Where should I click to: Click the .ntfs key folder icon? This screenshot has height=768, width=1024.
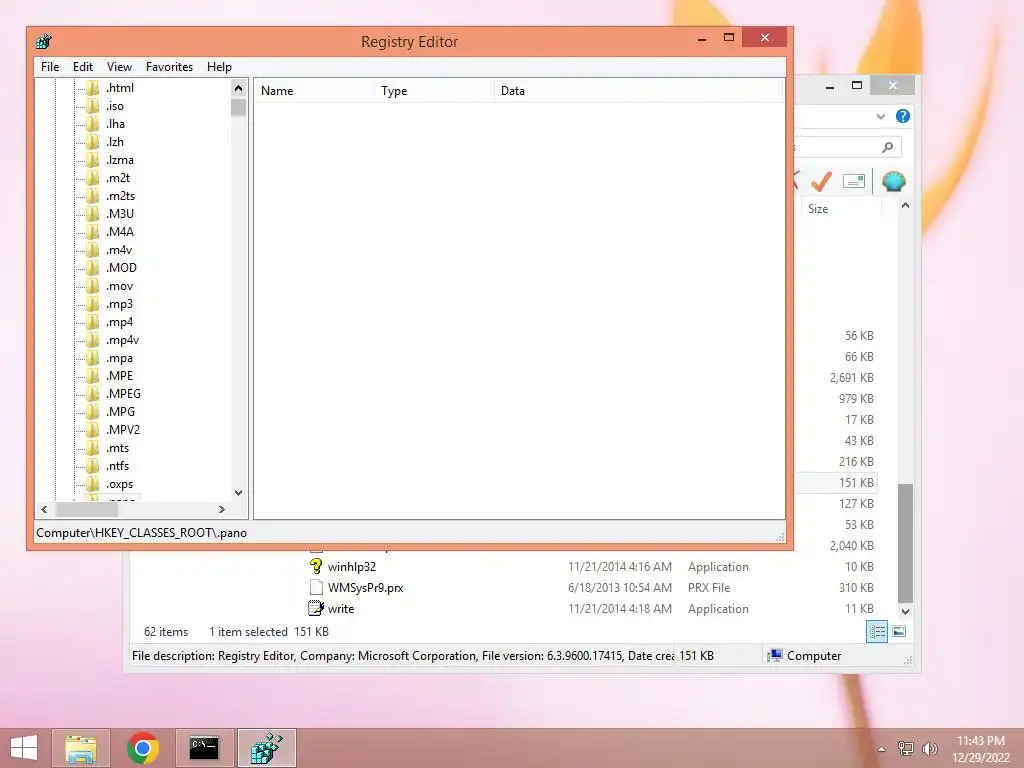pos(93,466)
